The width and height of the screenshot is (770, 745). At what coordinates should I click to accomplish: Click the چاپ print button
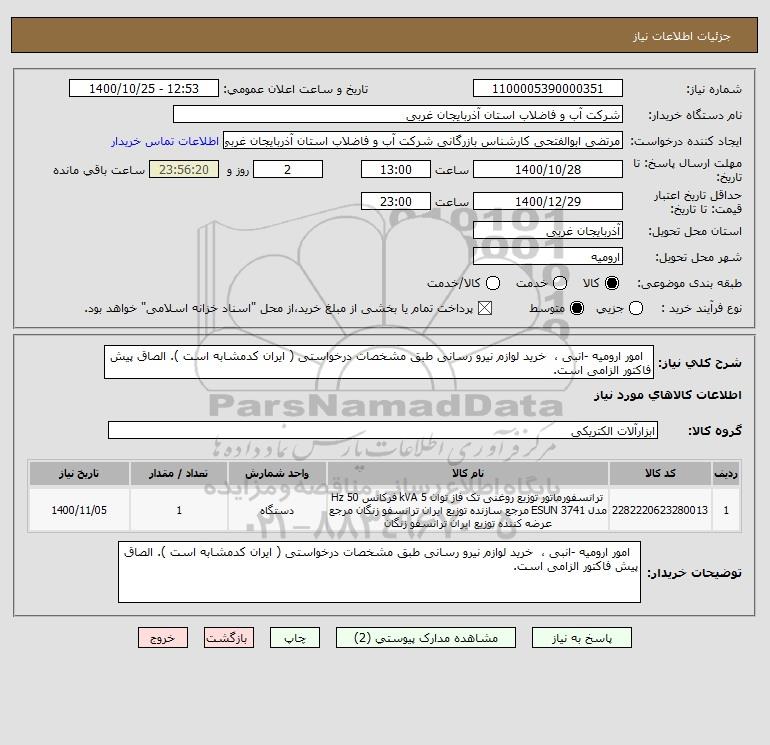[295, 637]
